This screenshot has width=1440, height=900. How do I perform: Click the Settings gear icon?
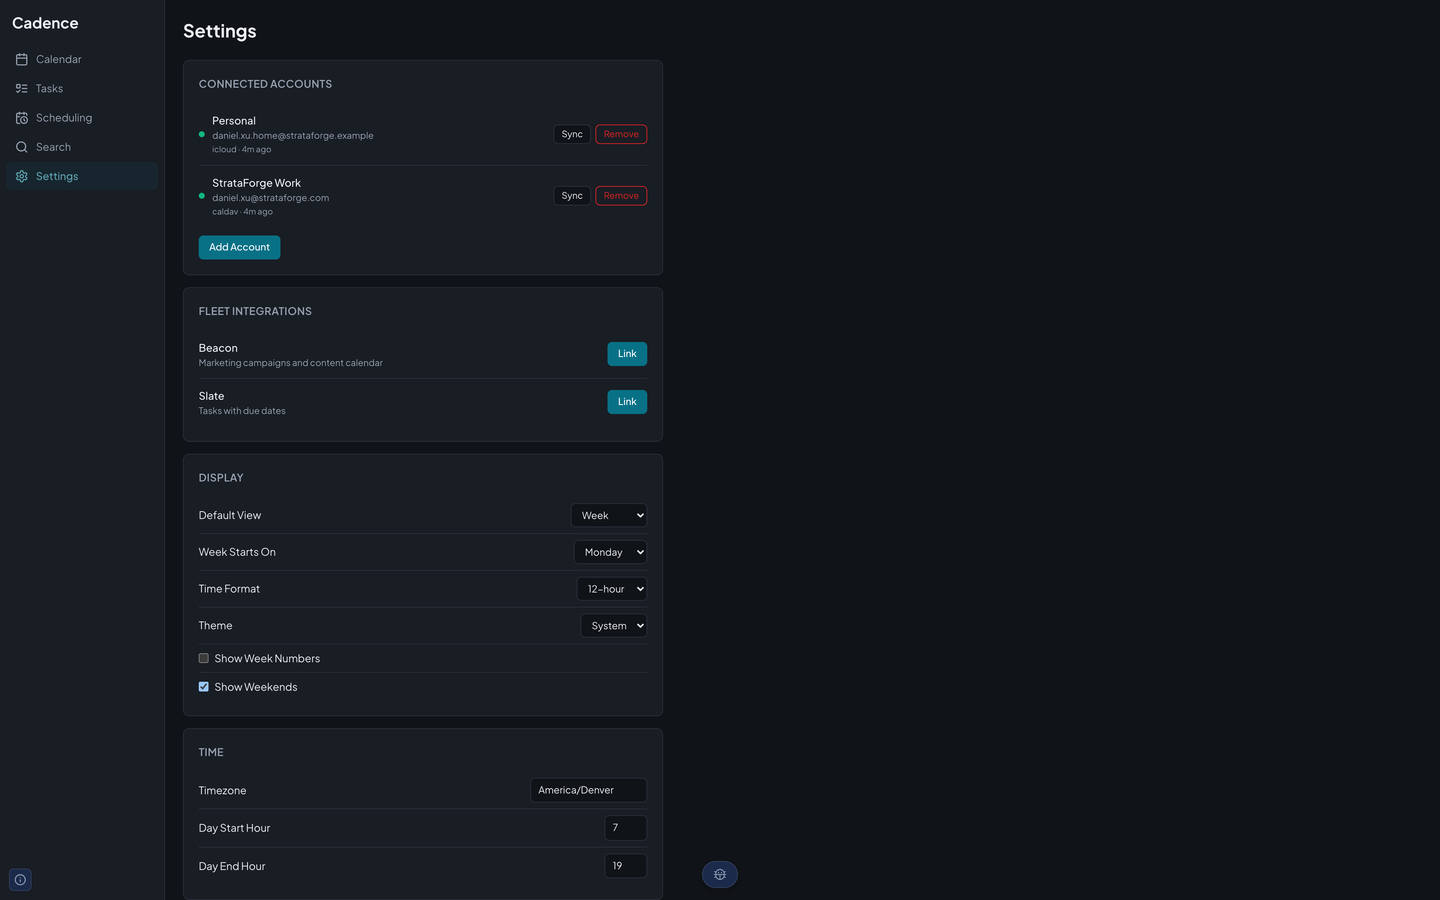[21, 176]
